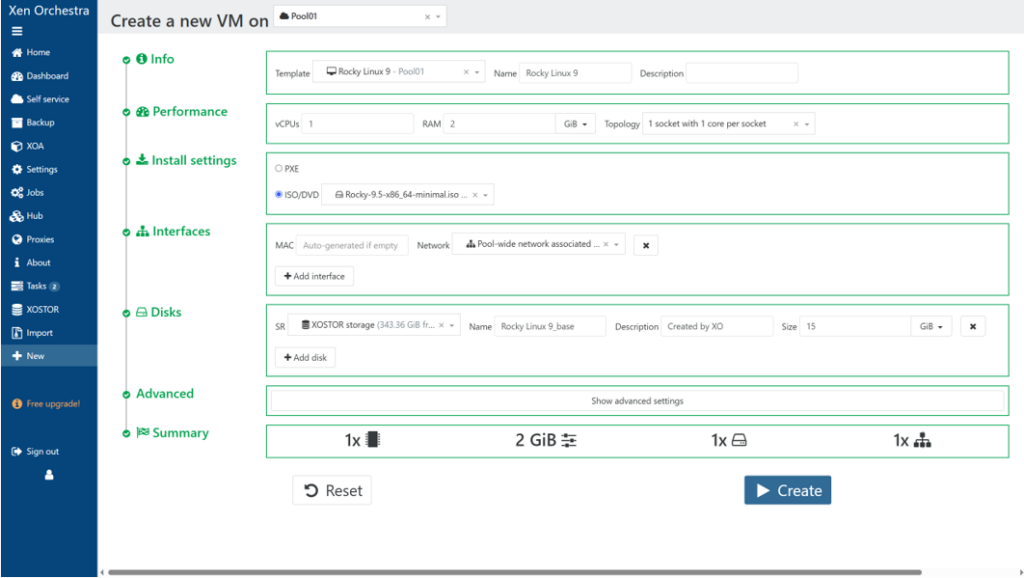Screen dimensions: 1024x578
Task: Clear the selected Rocky Linux 9 template
Action: (x=466, y=73)
